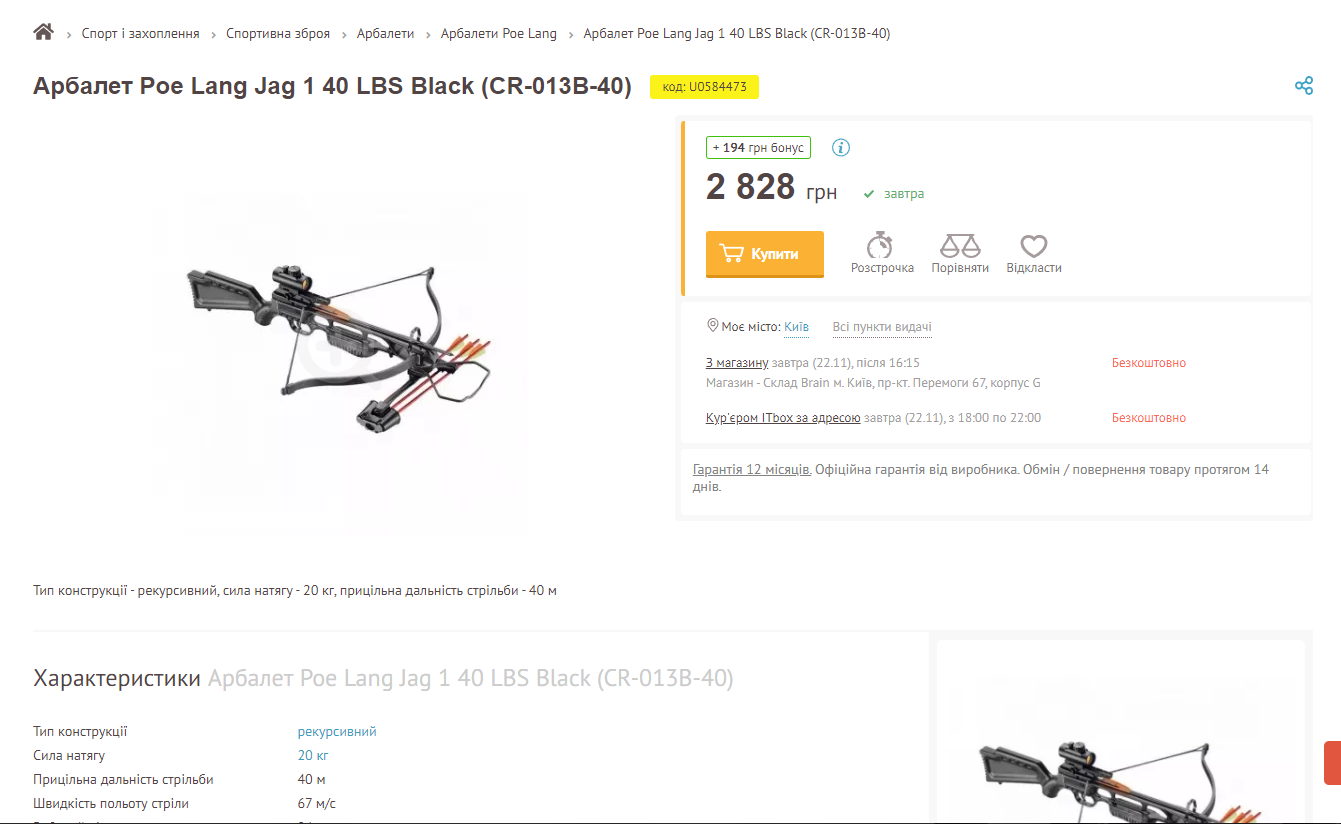The height and width of the screenshot is (824, 1341).
Task: Buy the crossbow with Купити button
Action: [x=765, y=254]
